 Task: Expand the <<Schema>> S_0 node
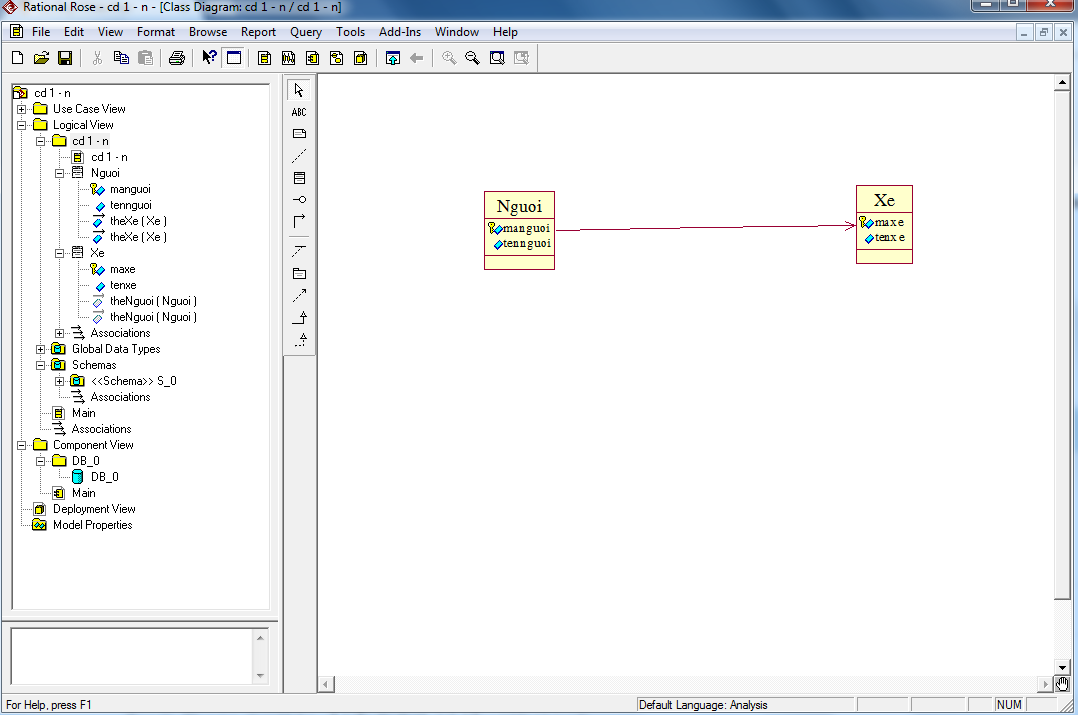[60, 381]
